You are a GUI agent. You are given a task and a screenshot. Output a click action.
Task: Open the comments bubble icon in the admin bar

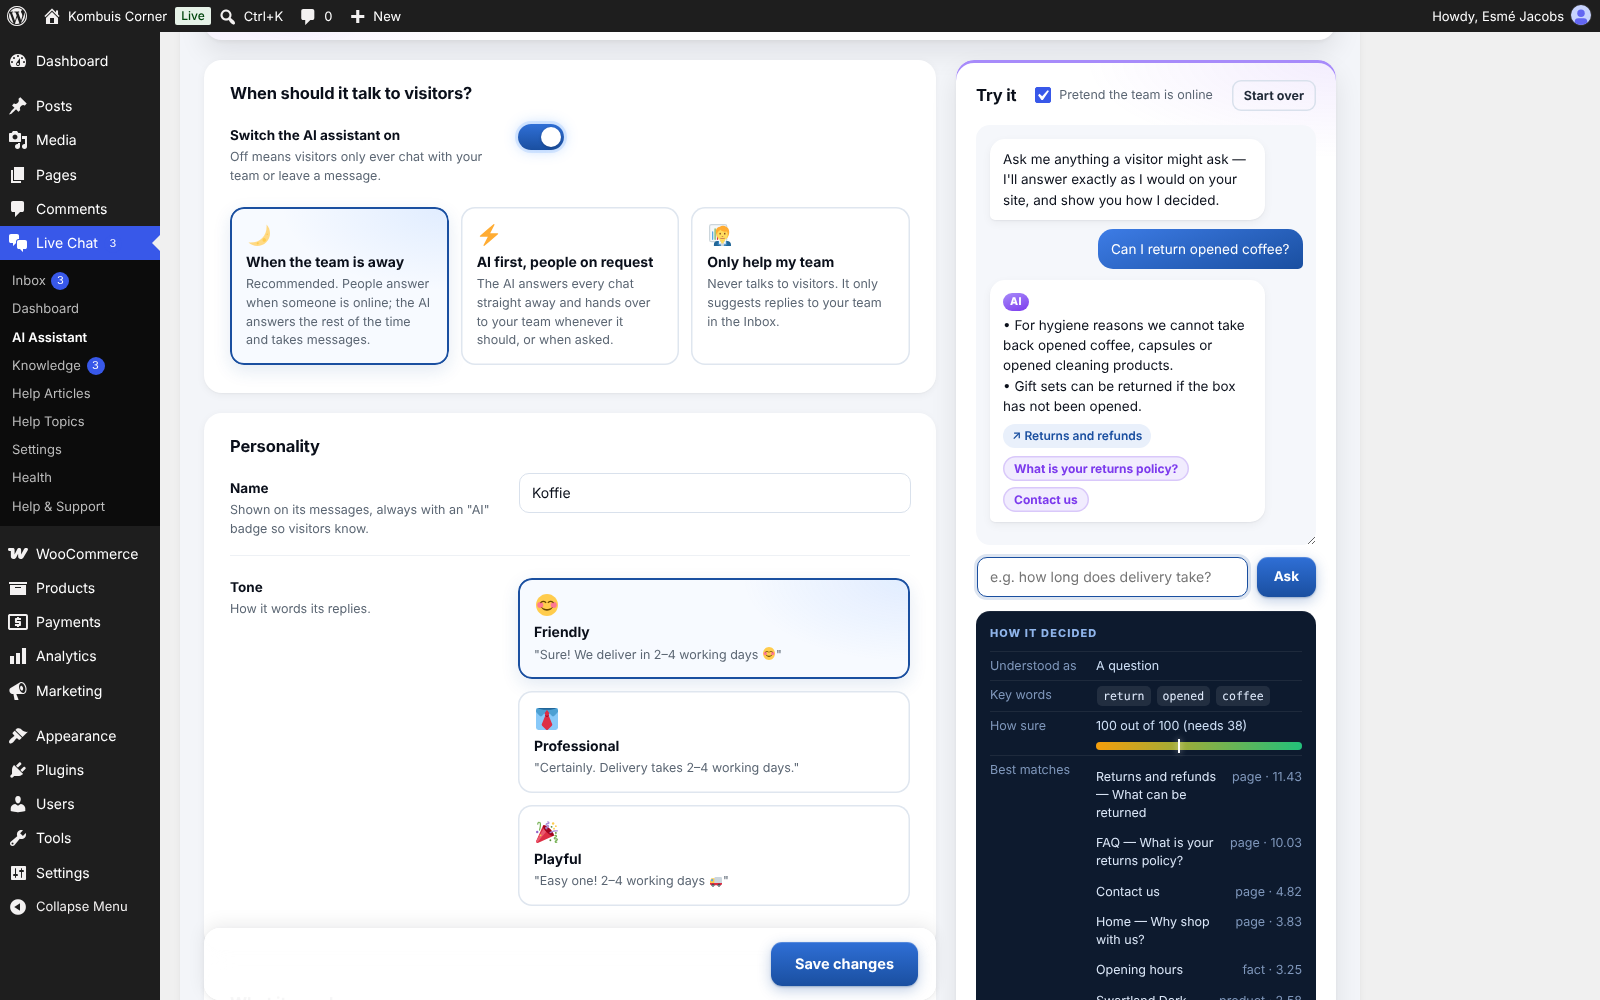[x=308, y=16]
